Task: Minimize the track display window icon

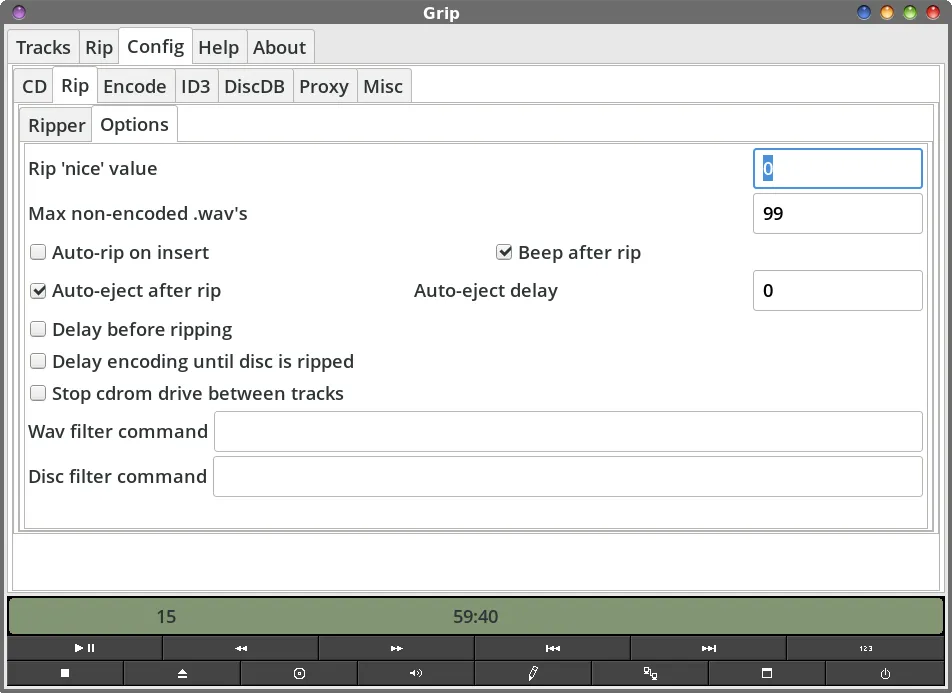Action: [x=767, y=673]
